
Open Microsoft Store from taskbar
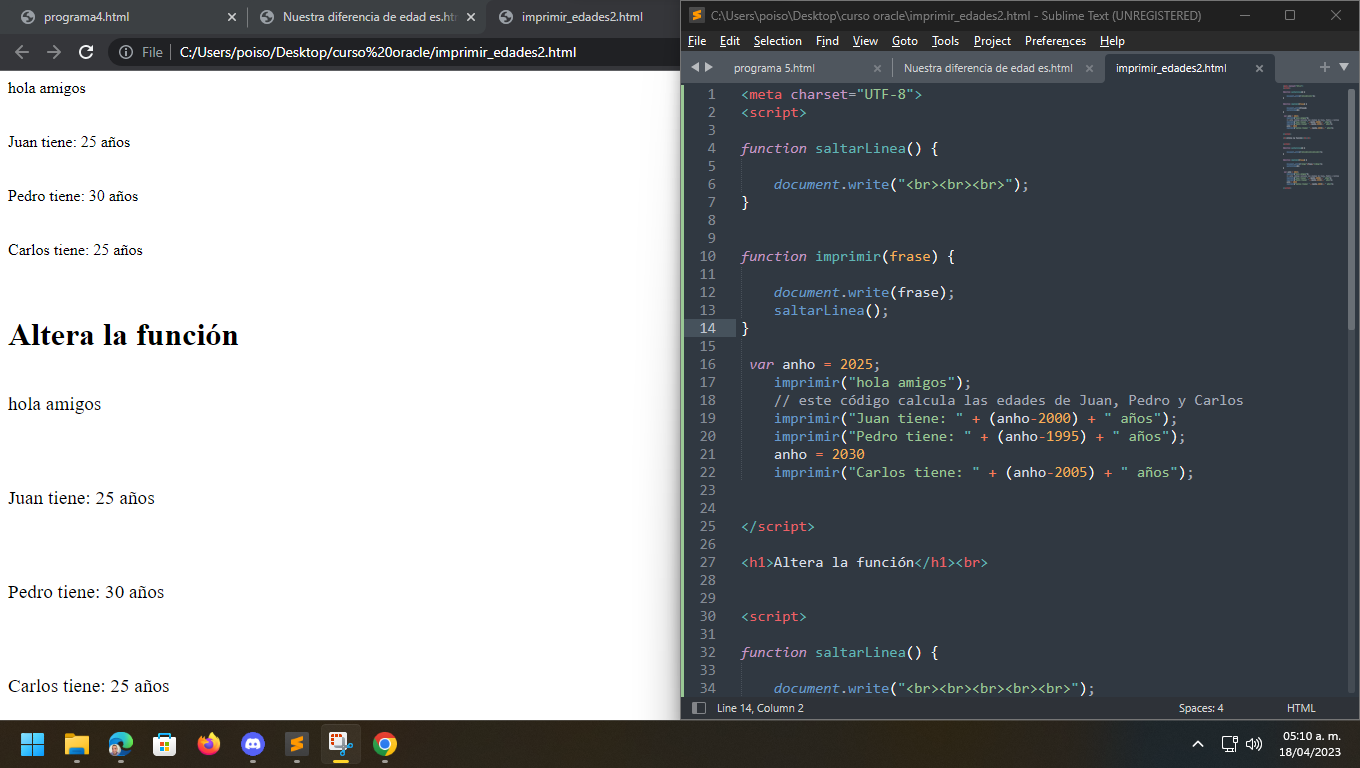tap(165, 744)
